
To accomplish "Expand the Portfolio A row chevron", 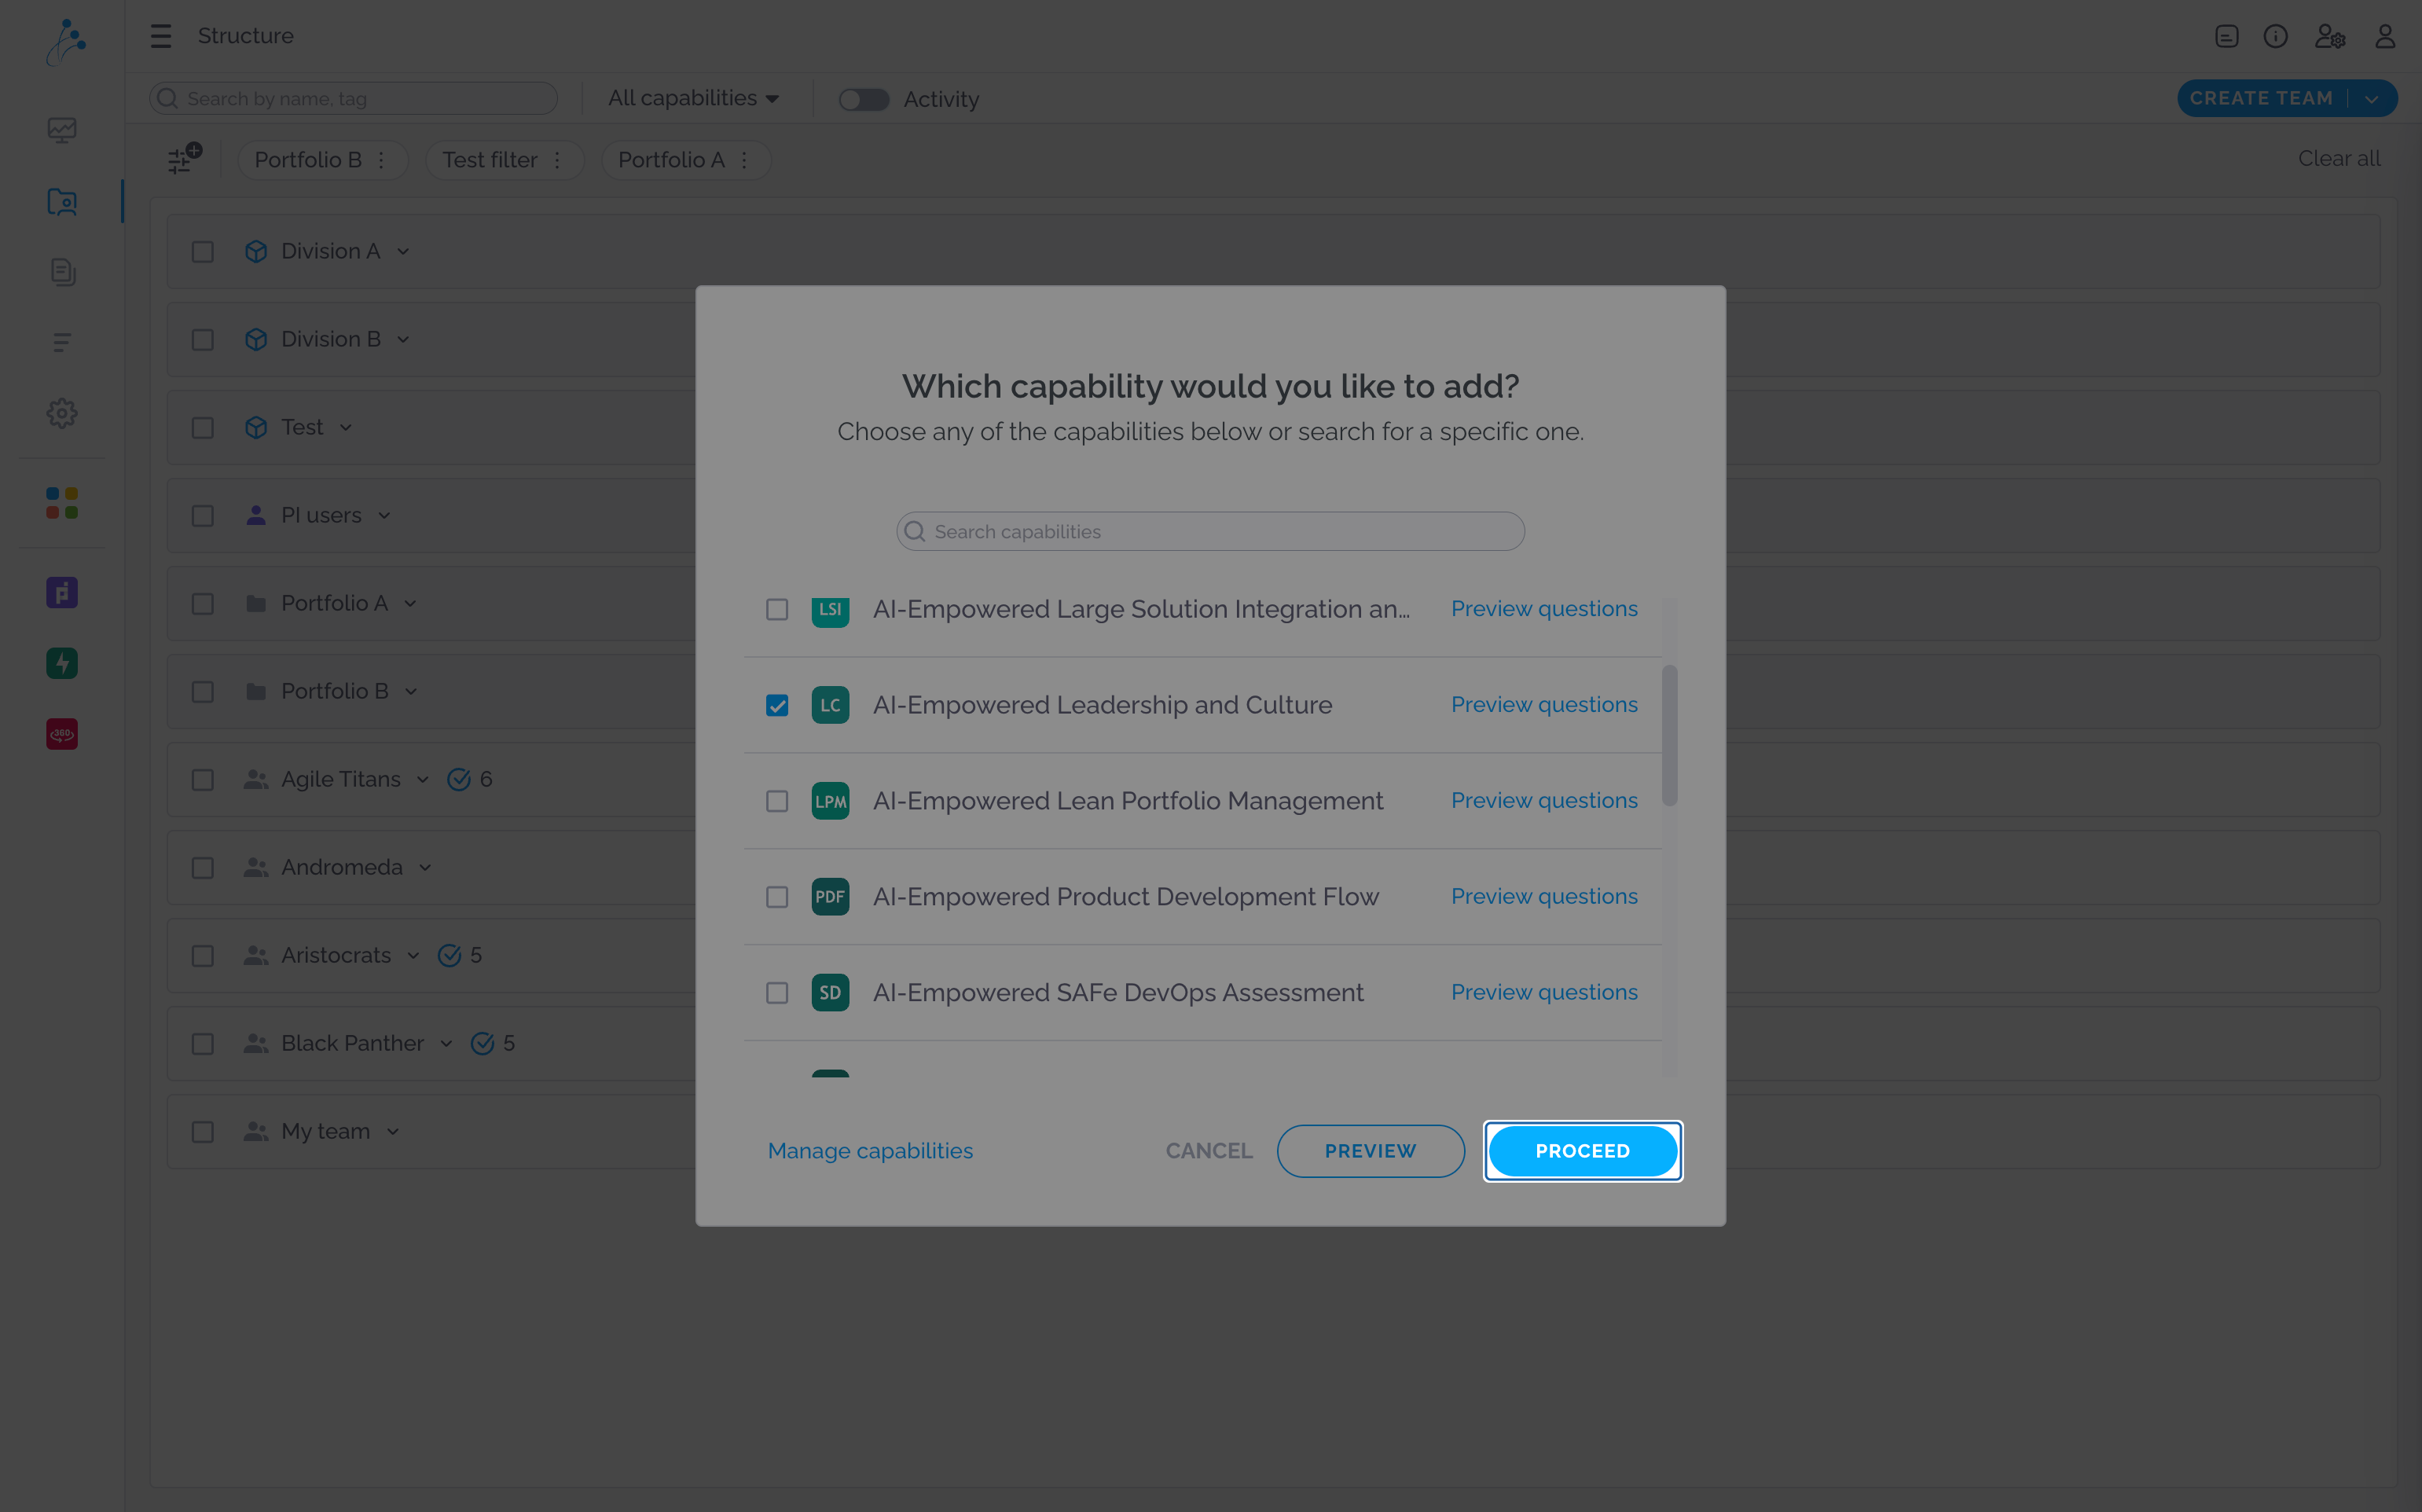I will [410, 603].
